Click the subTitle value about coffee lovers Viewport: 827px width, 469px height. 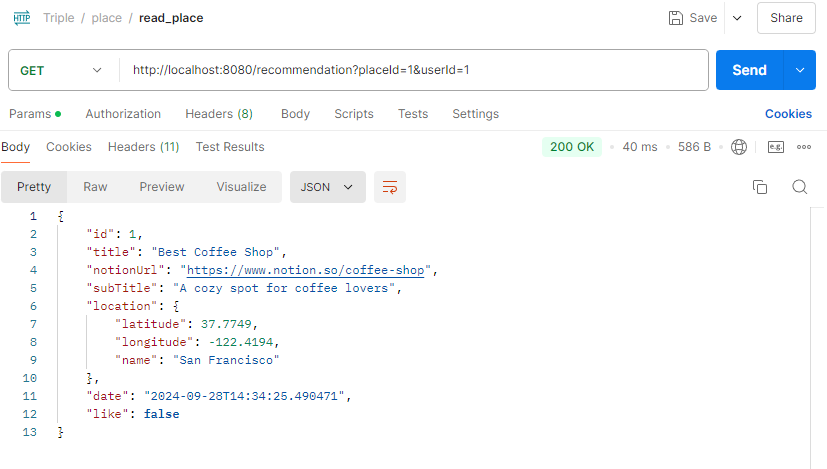284,288
